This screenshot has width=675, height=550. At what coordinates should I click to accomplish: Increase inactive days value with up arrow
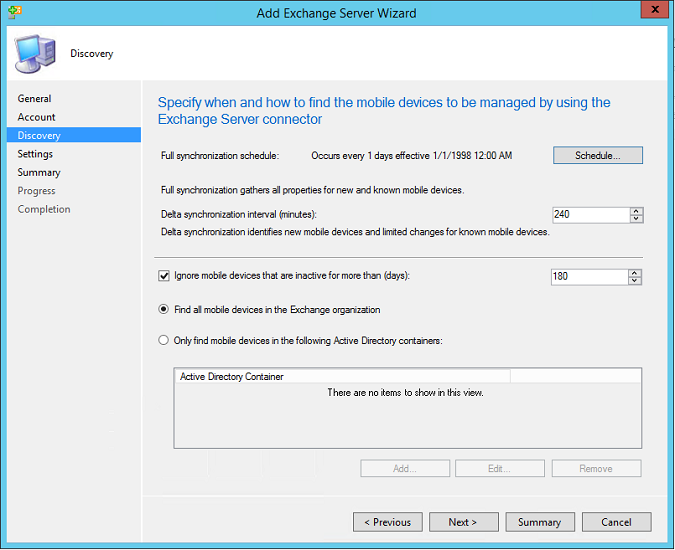coord(635,273)
